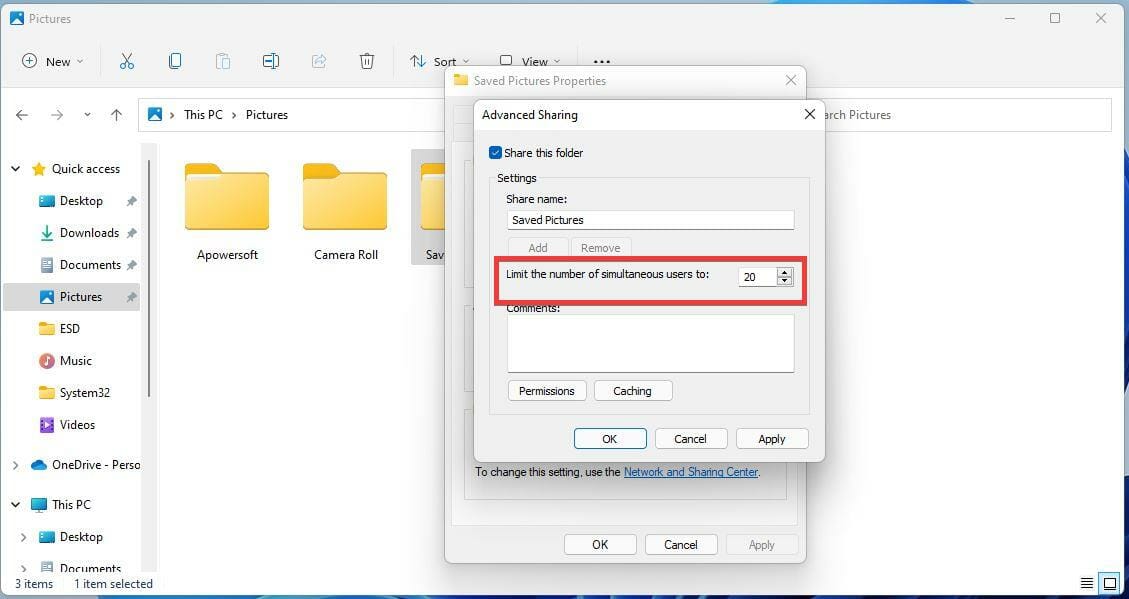Select ESD folder in navigation pane
The width and height of the screenshot is (1129, 599).
(69, 328)
